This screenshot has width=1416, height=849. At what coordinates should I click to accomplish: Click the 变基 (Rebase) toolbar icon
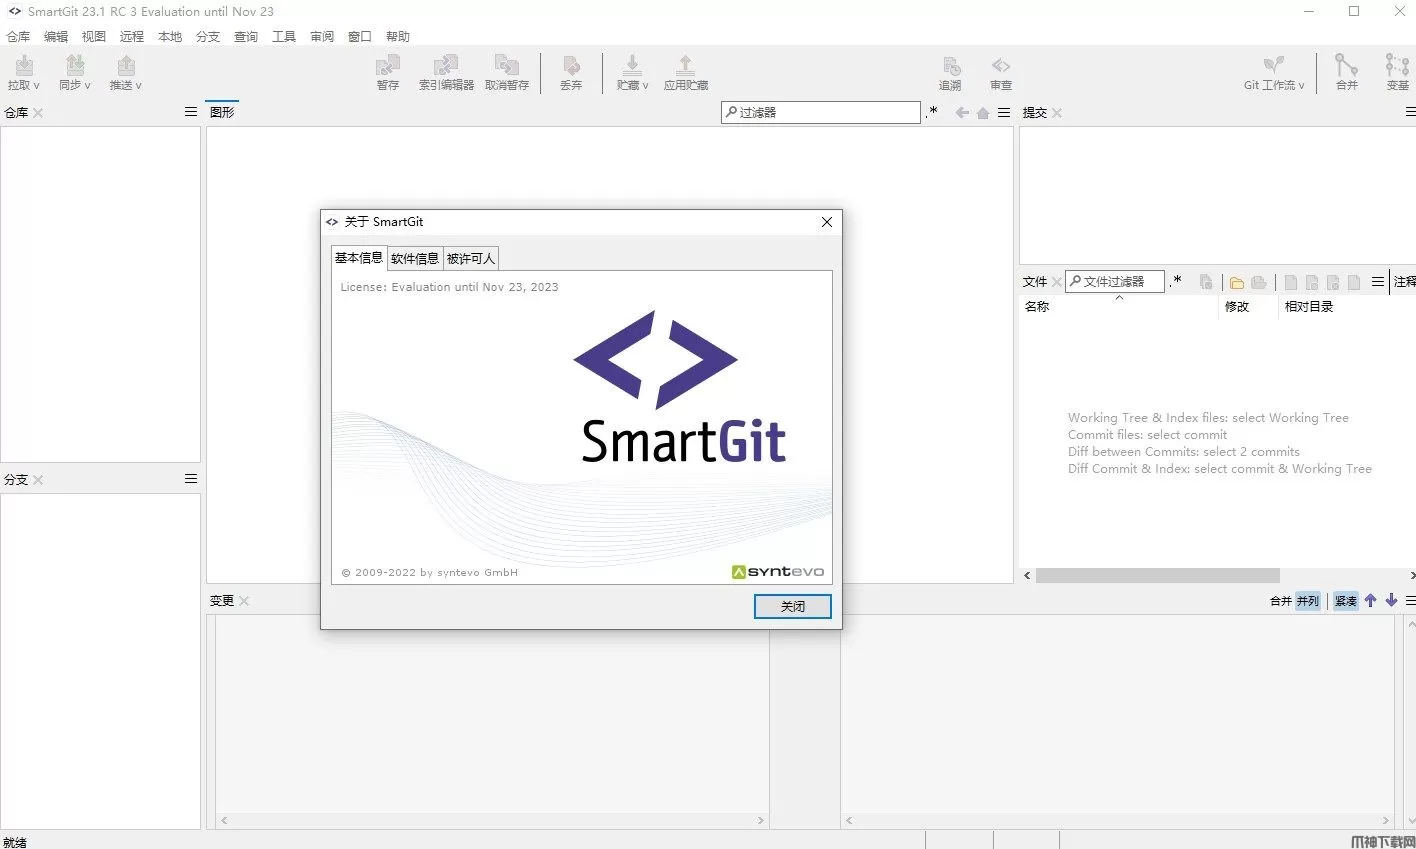[1397, 72]
